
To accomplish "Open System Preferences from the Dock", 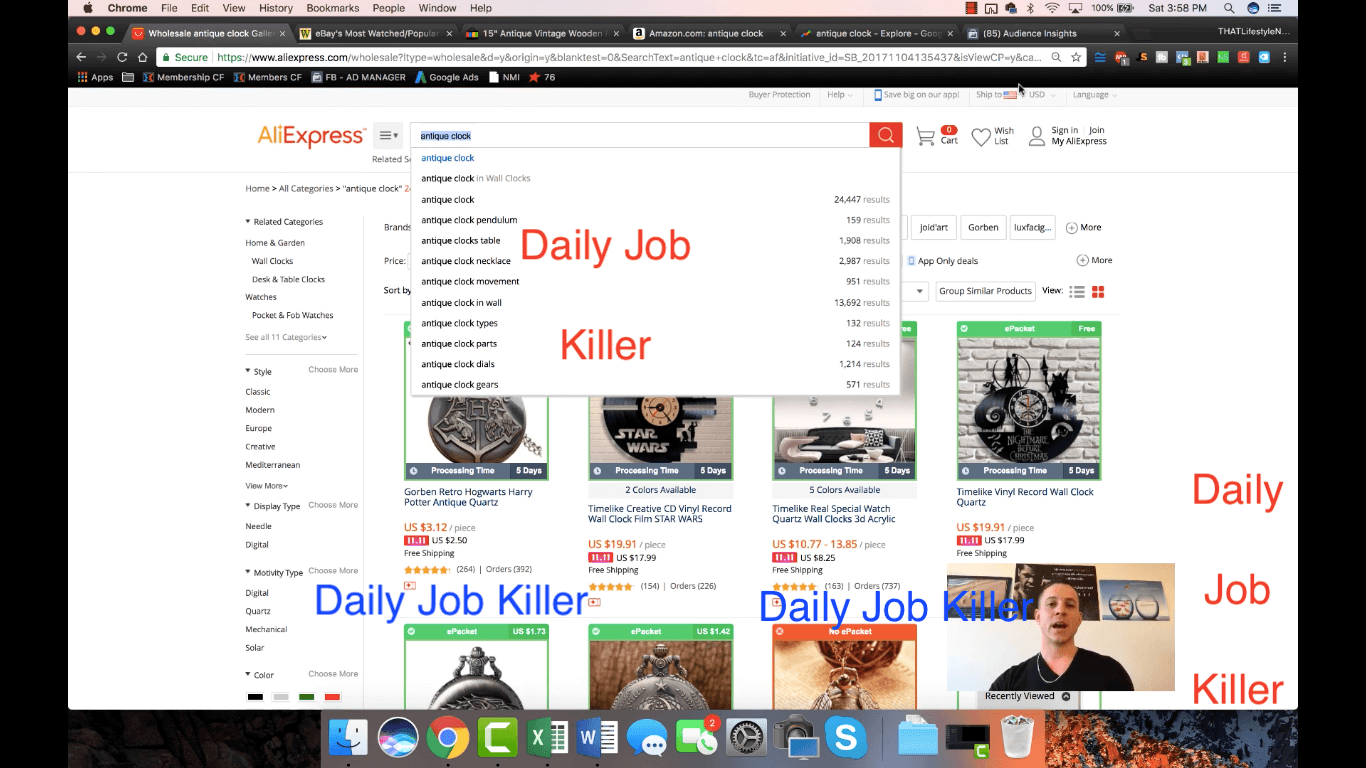I will pyautogui.click(x=746, y=738).
